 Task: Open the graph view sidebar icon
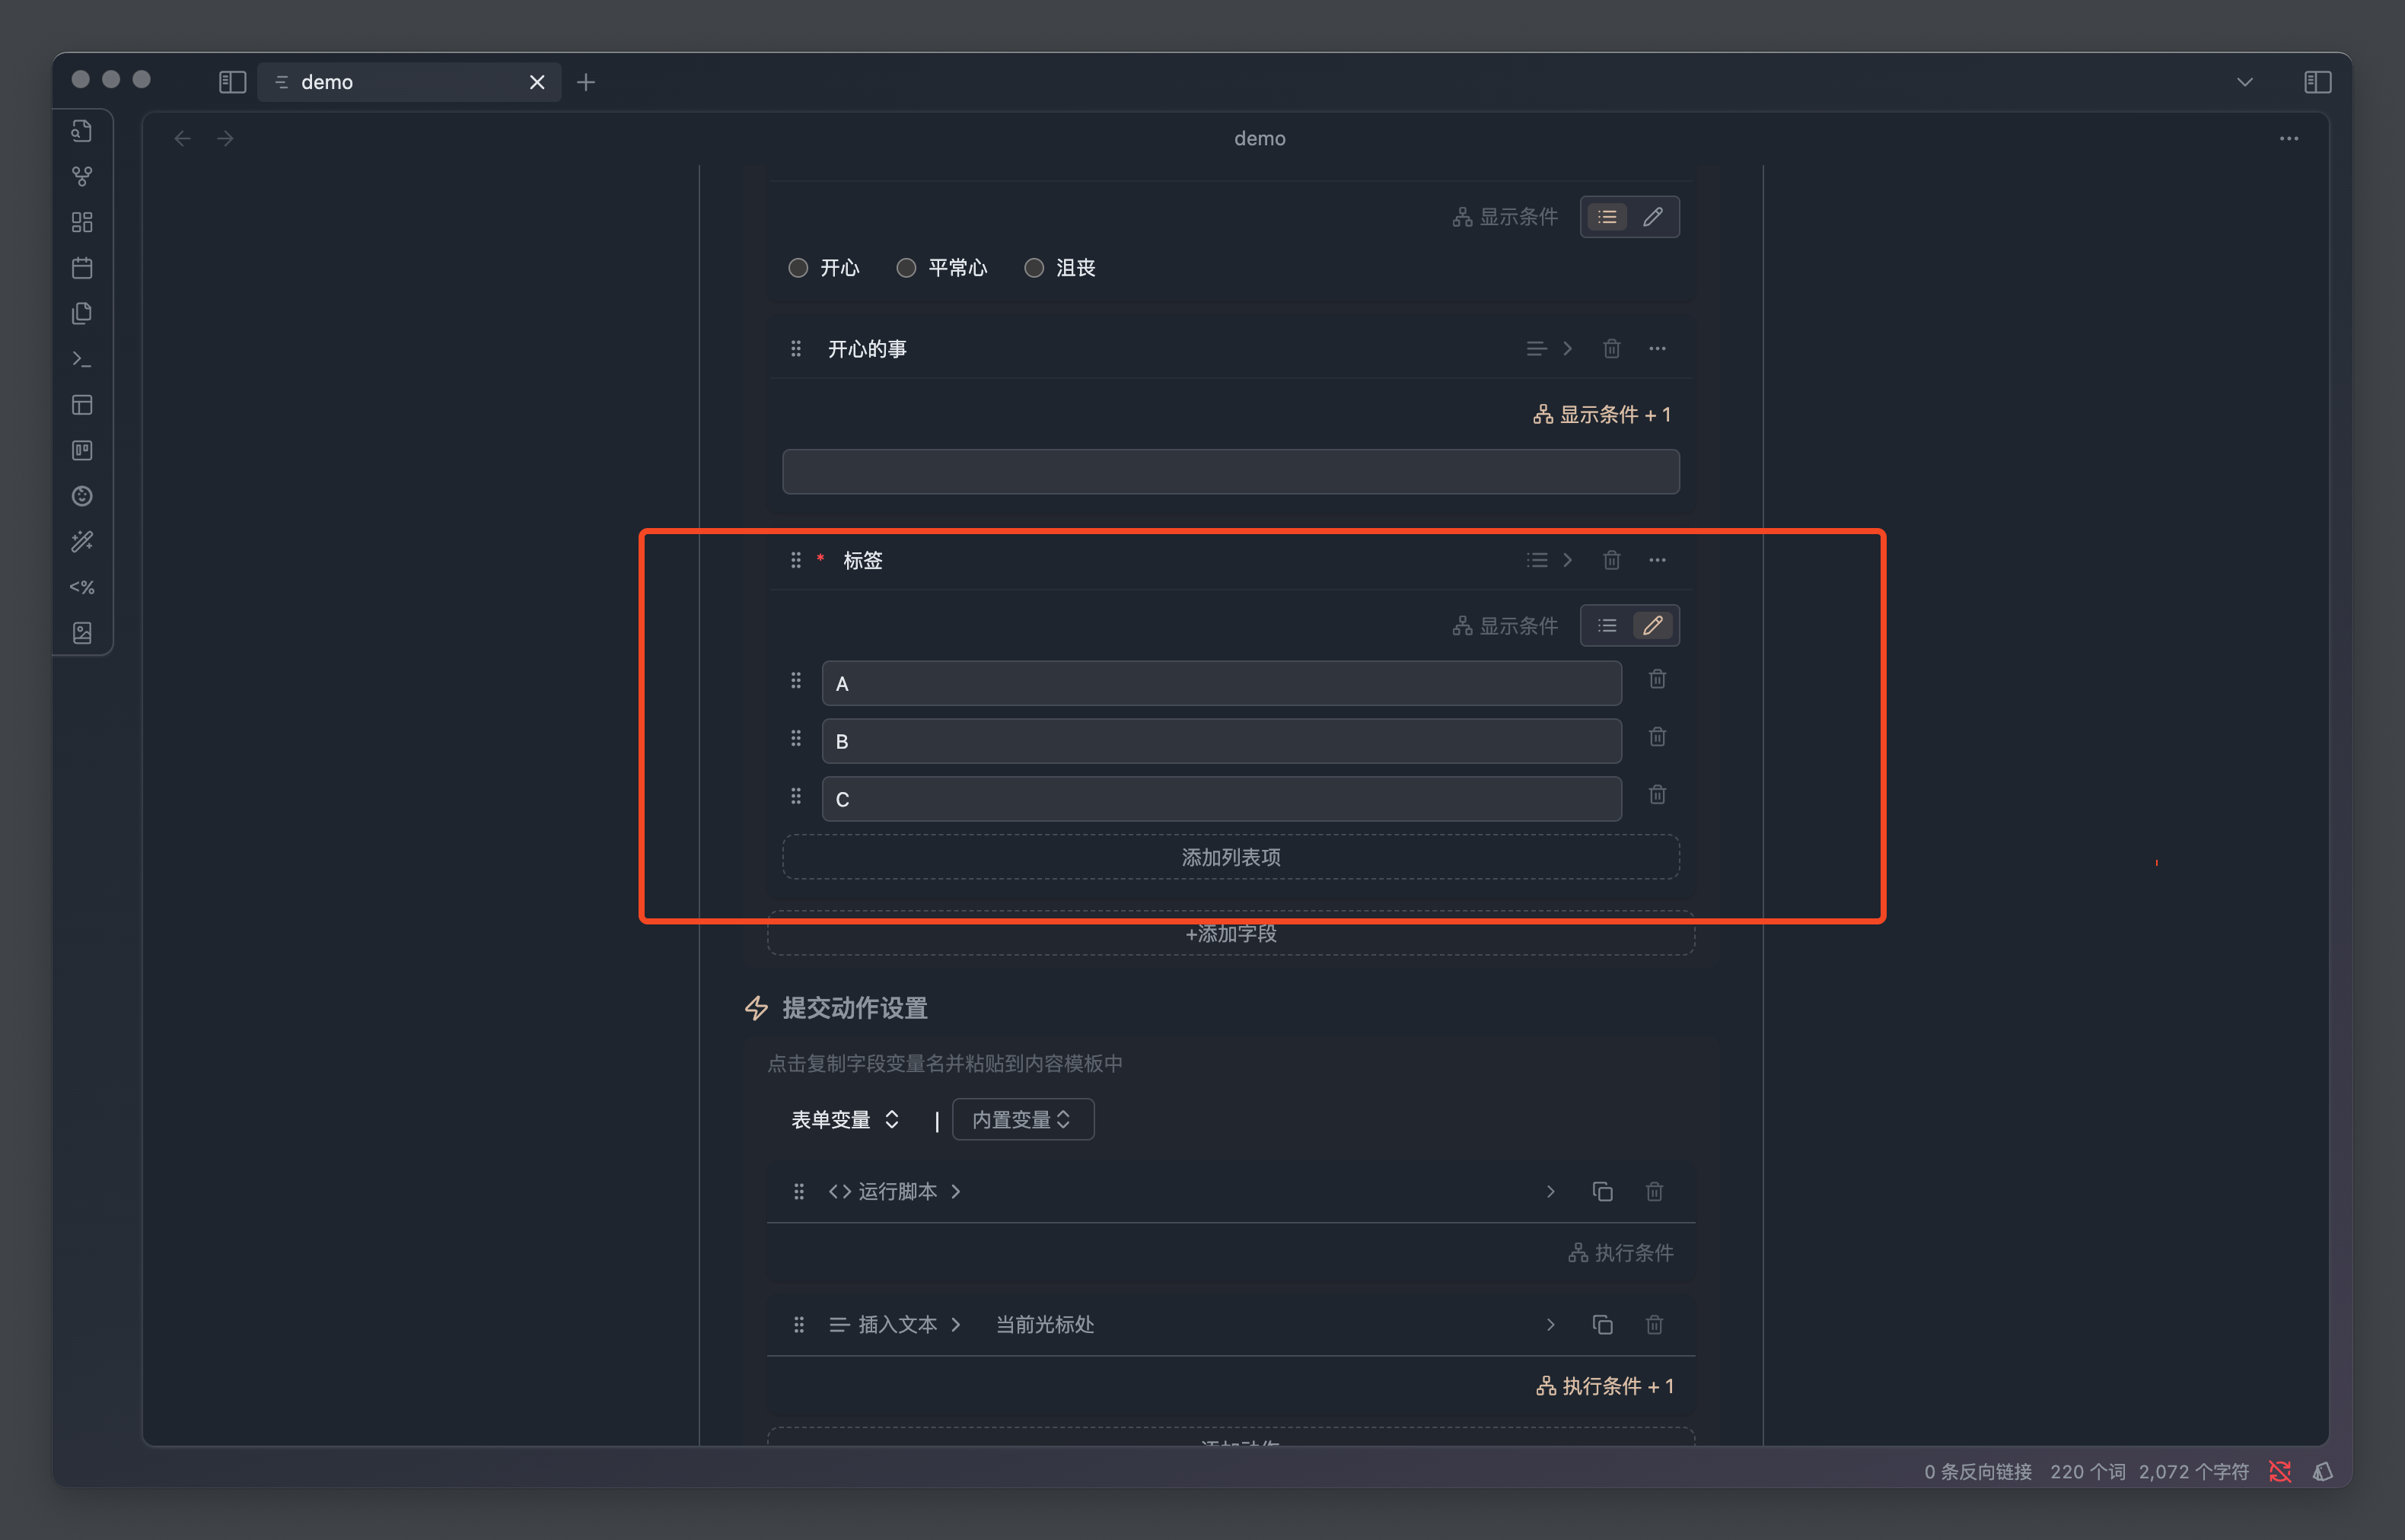[x=82, y=176]
